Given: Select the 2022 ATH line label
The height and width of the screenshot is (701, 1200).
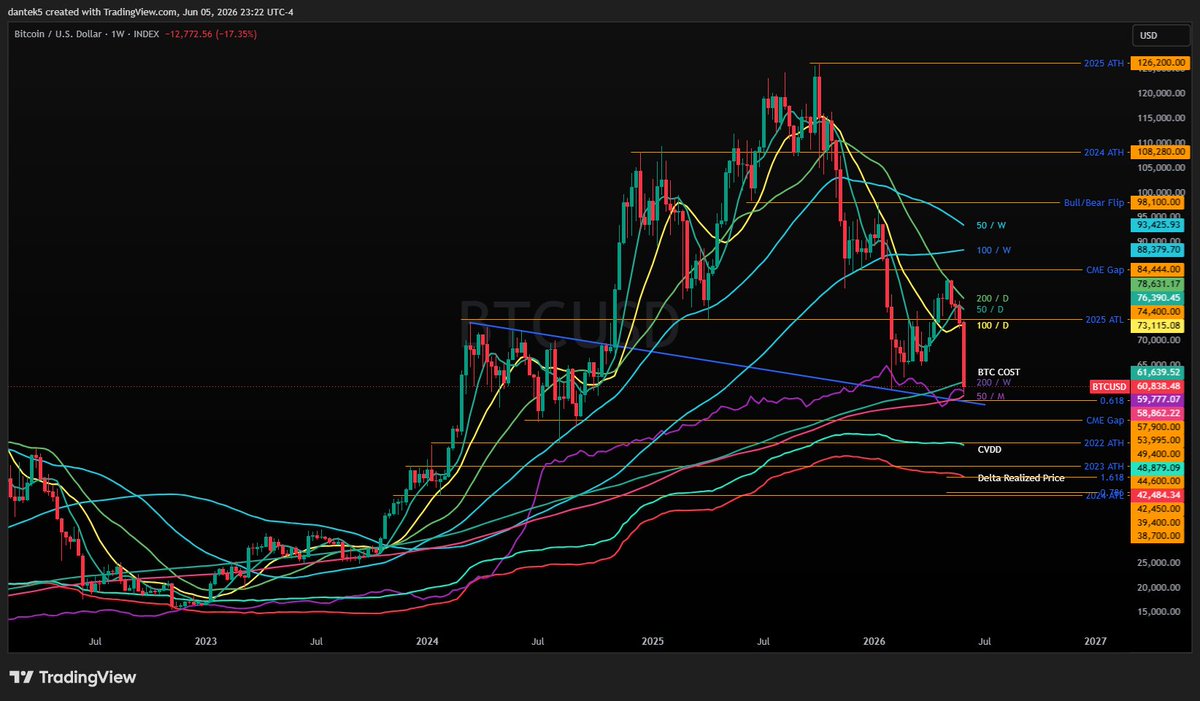Looking at the screenshot, I should pos(1105,442).
